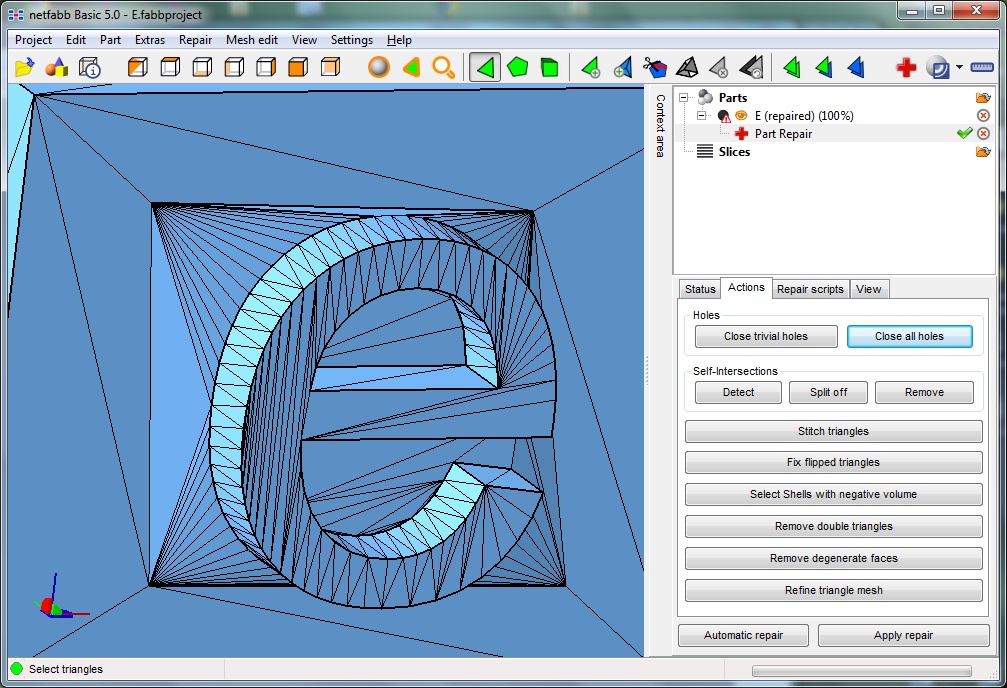The width and height of the screenshot is (1007, 688).
Task: Open the Project menu
Action: [33, 40]
